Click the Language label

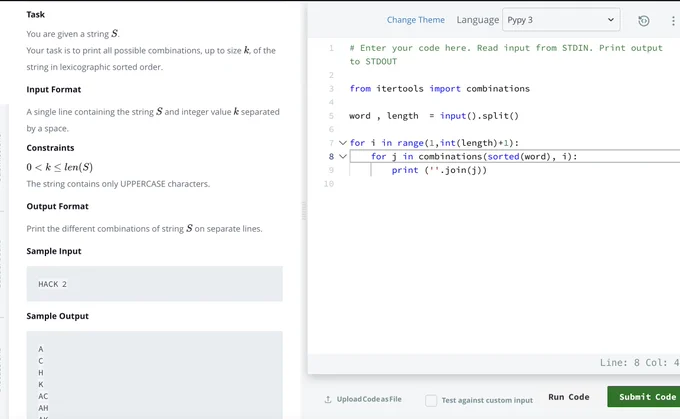[477, 20]
